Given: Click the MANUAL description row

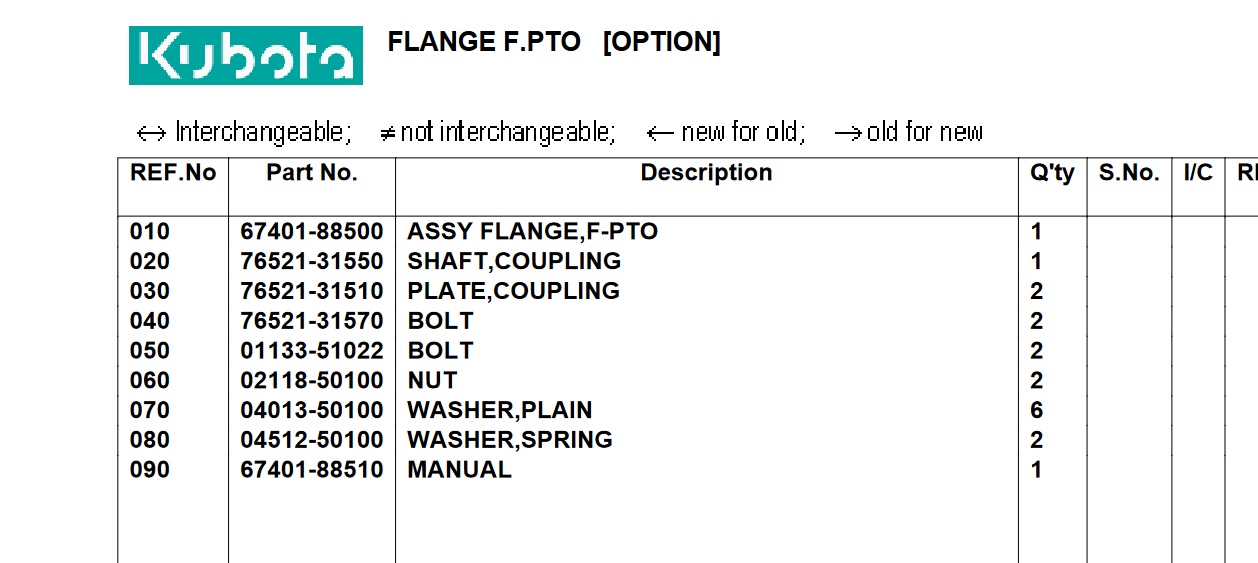Looking at the screenshot, I should (459, 470).
